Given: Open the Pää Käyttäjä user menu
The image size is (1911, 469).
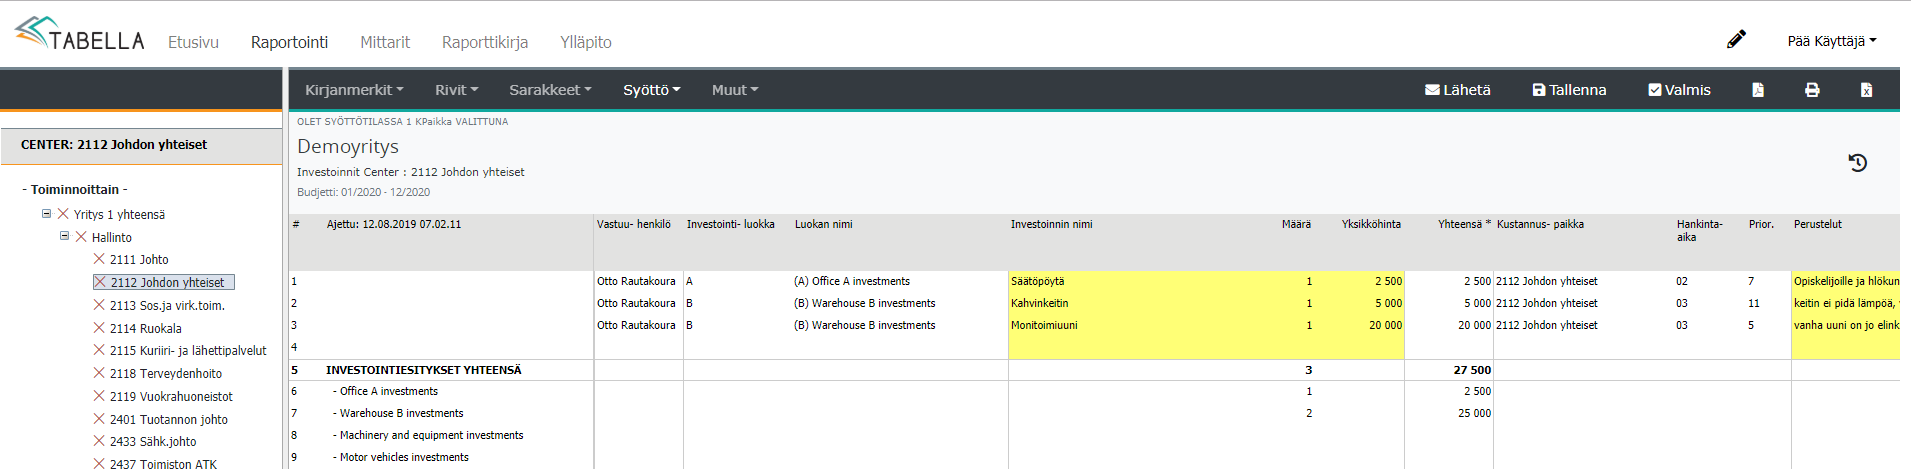Looking at the screenshot, I should [1831, 41].
